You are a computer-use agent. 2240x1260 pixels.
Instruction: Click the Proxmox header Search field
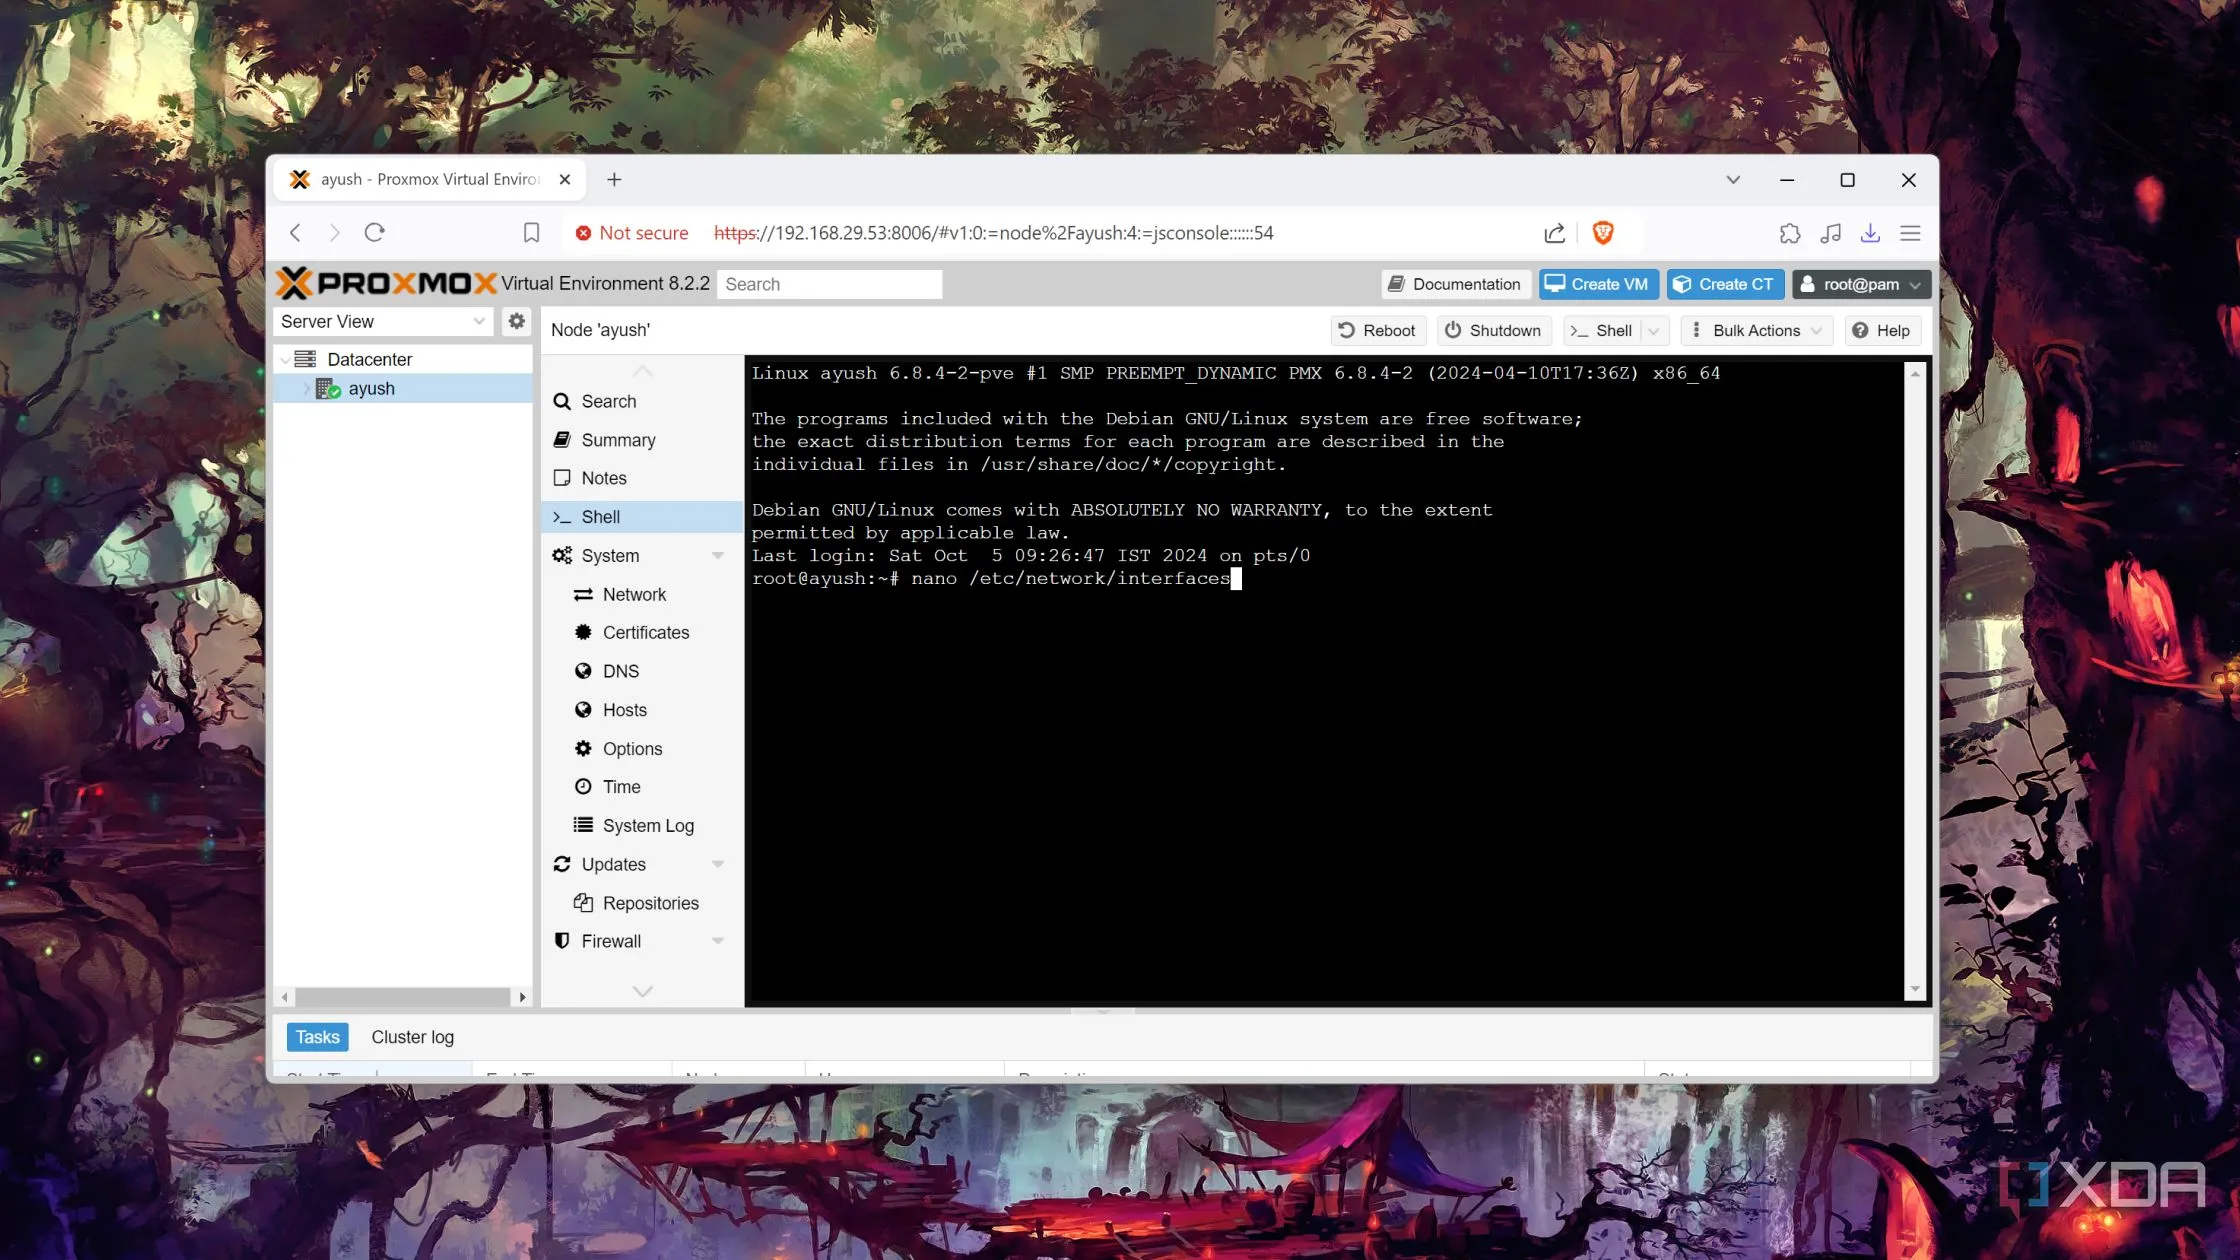tap(829, 284)
